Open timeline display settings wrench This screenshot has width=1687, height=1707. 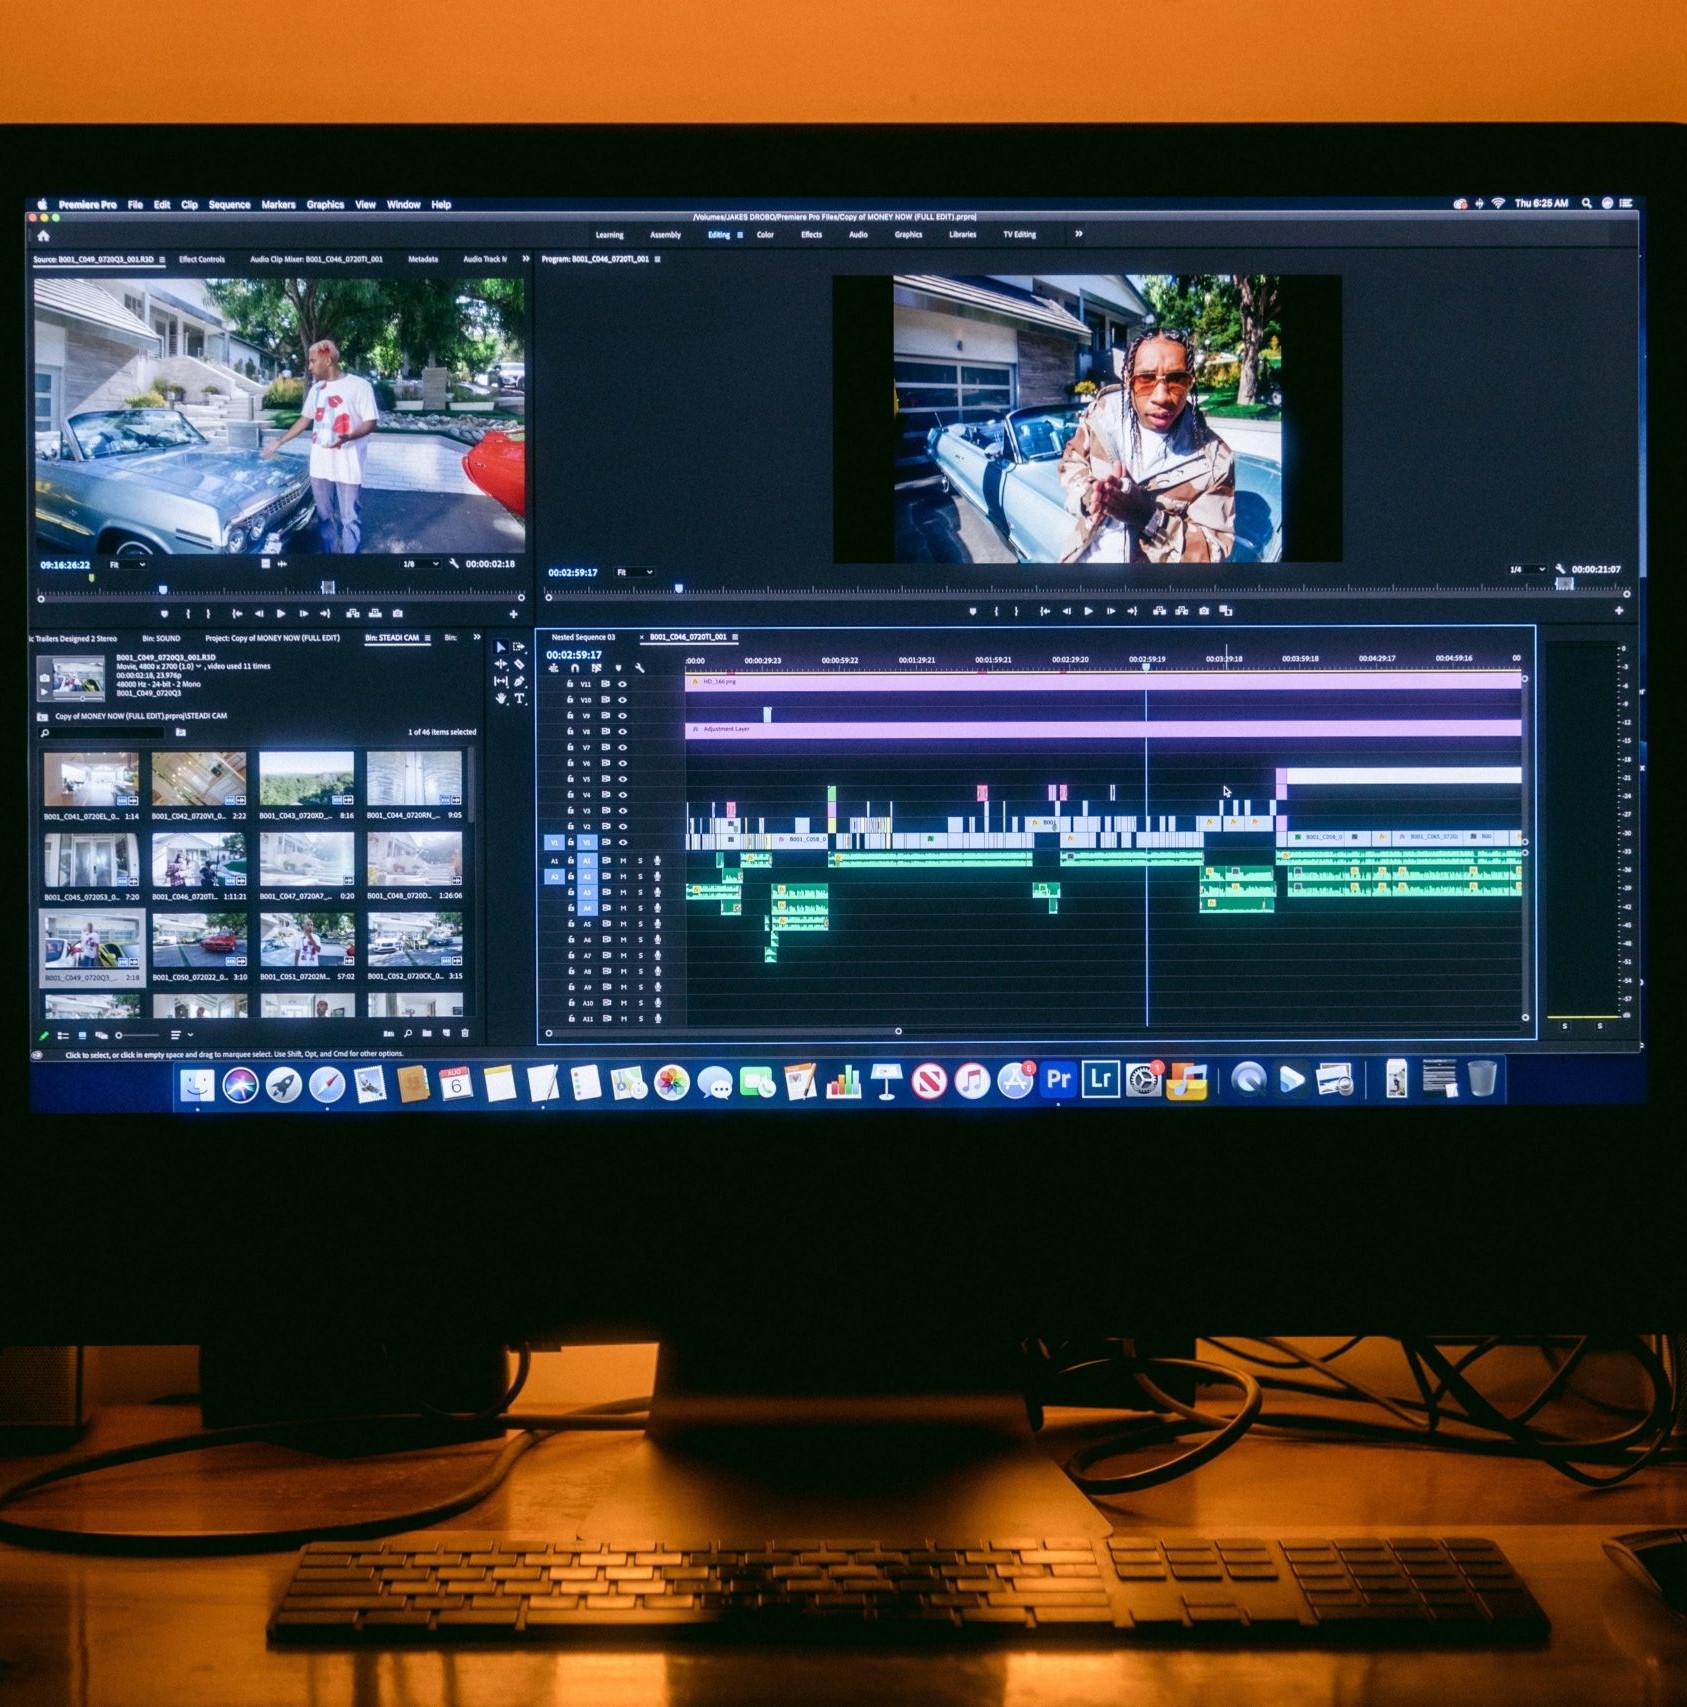click(x=640, y=668)
